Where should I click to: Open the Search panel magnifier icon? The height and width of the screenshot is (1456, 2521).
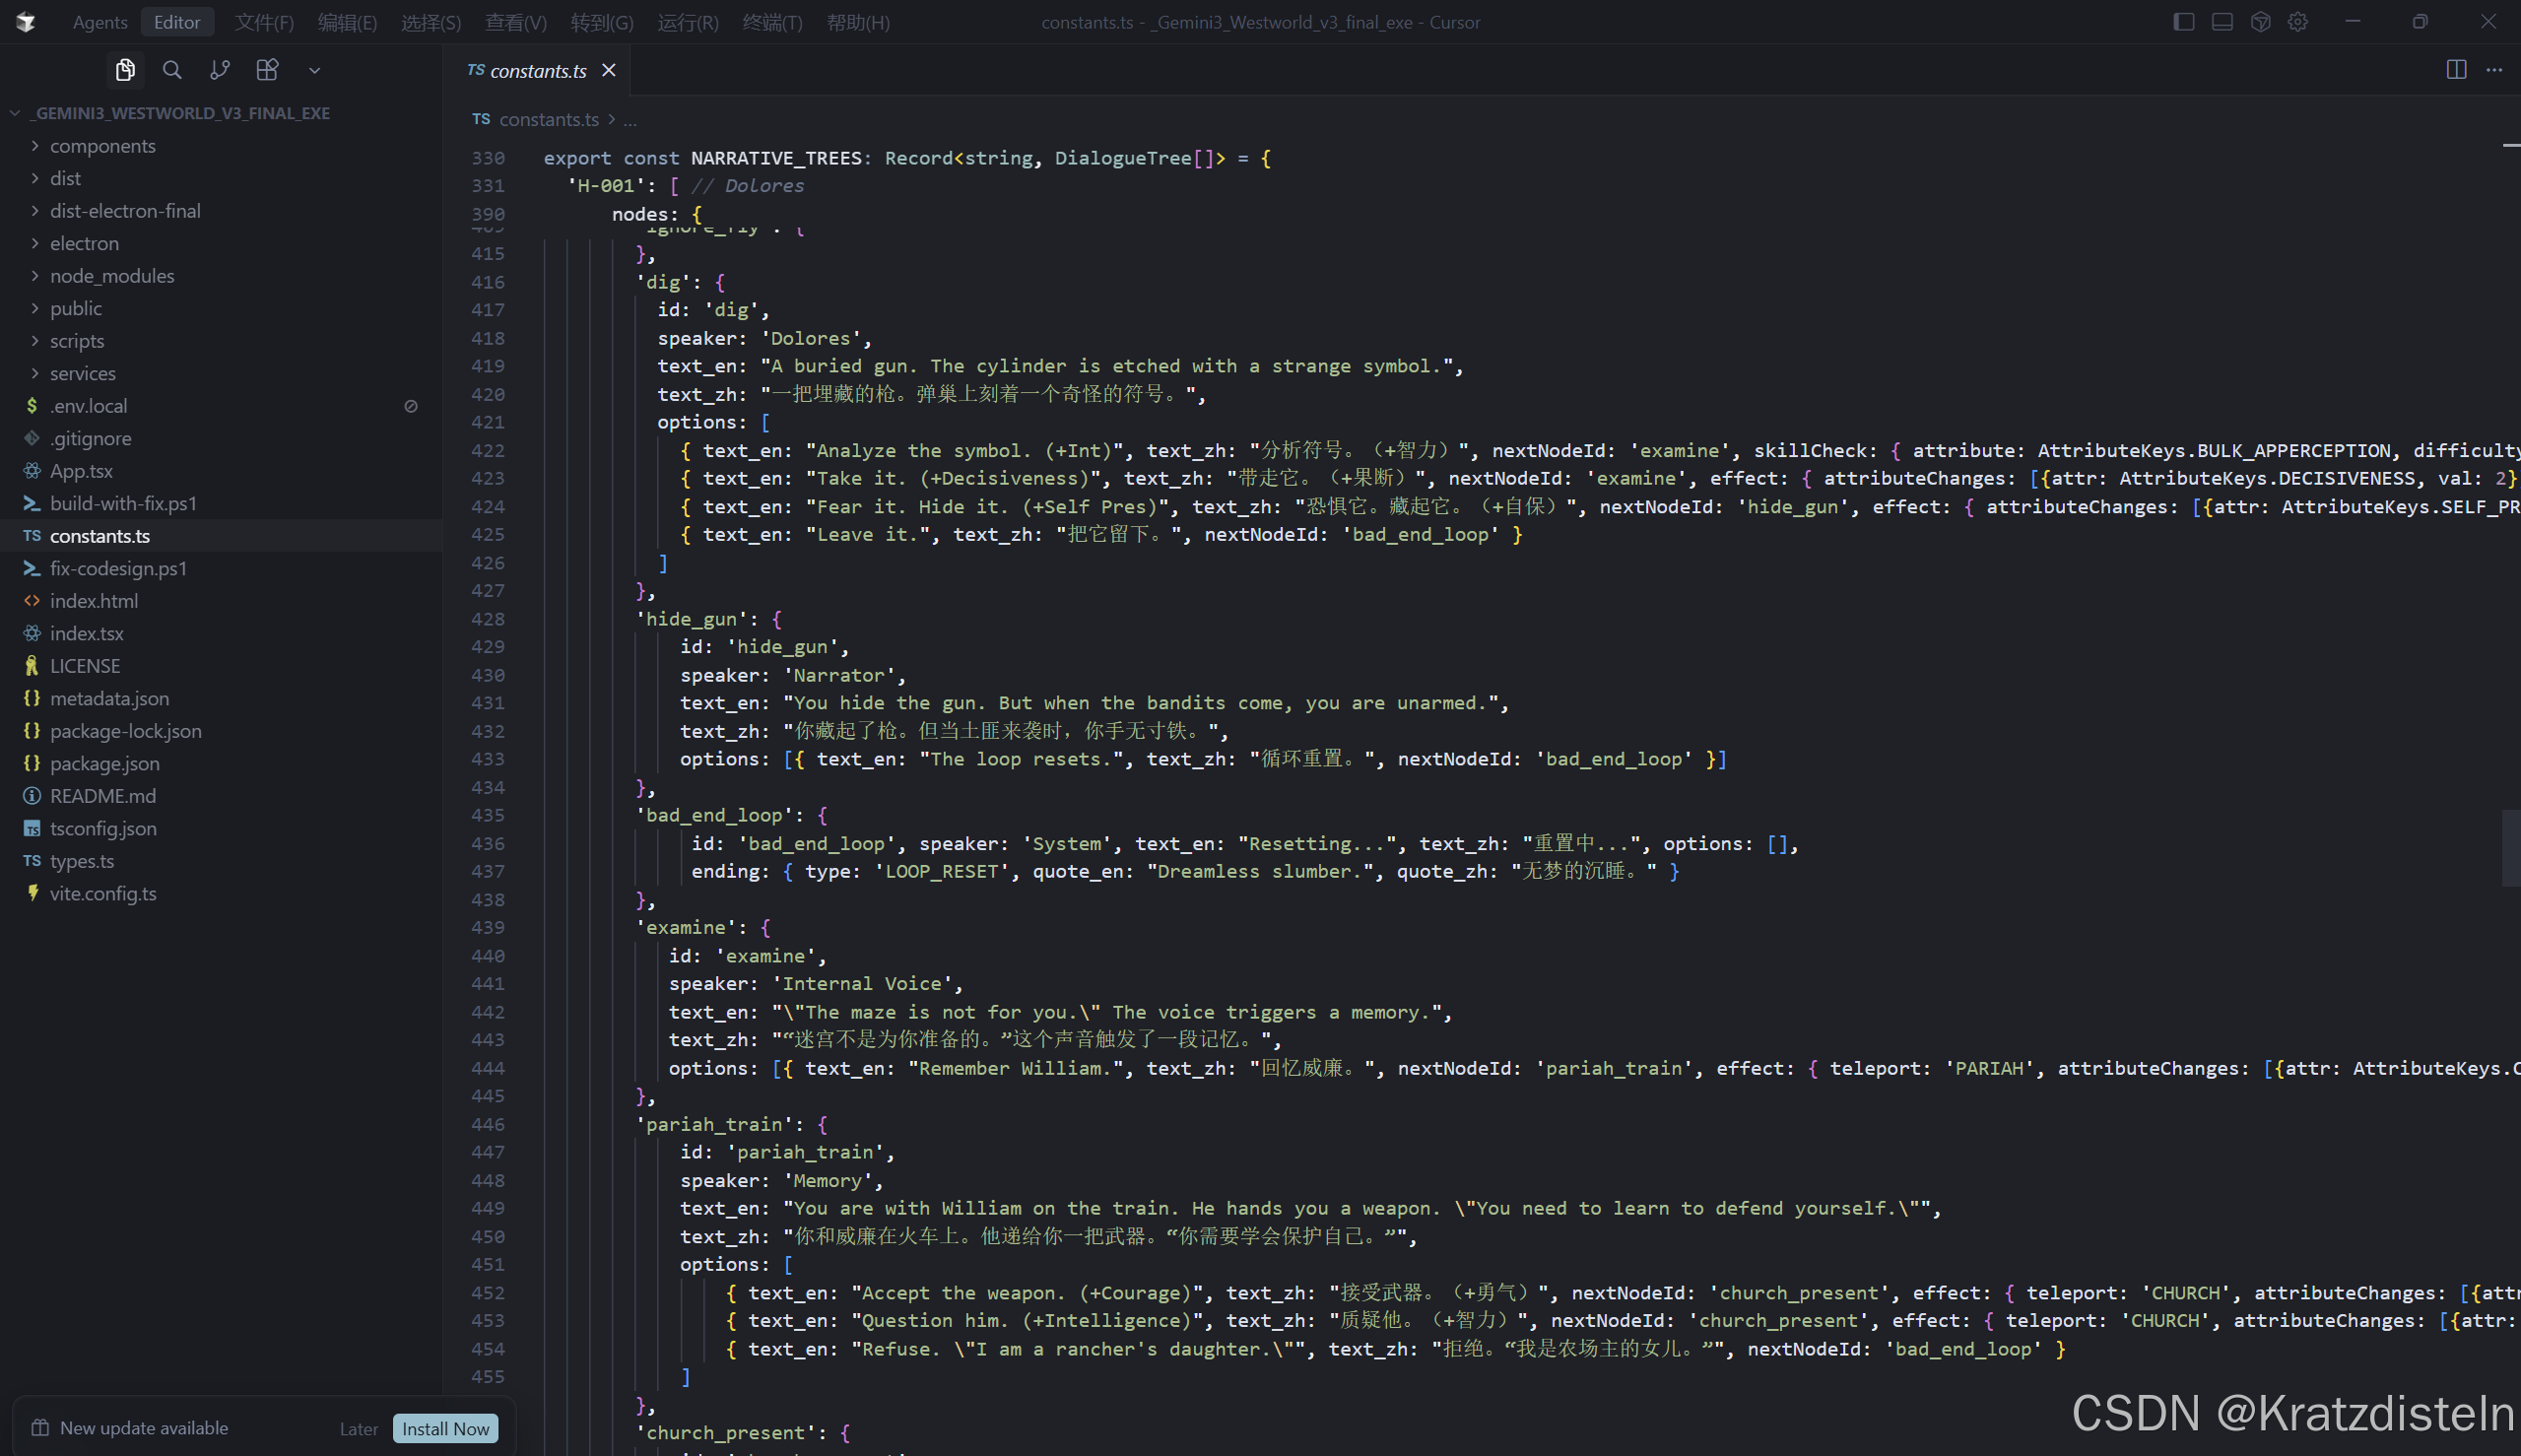[172, 70]
